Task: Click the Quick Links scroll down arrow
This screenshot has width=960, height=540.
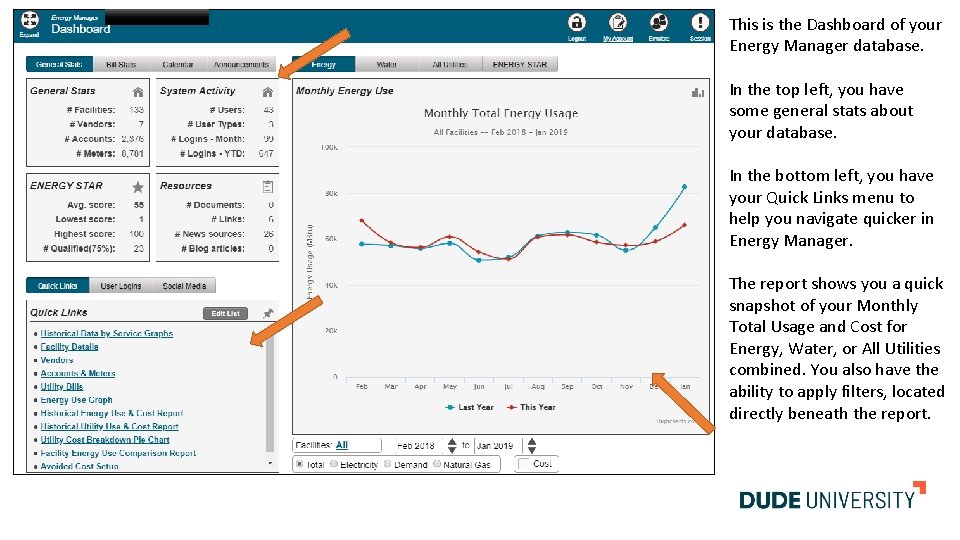Action: tap(270, 463)
